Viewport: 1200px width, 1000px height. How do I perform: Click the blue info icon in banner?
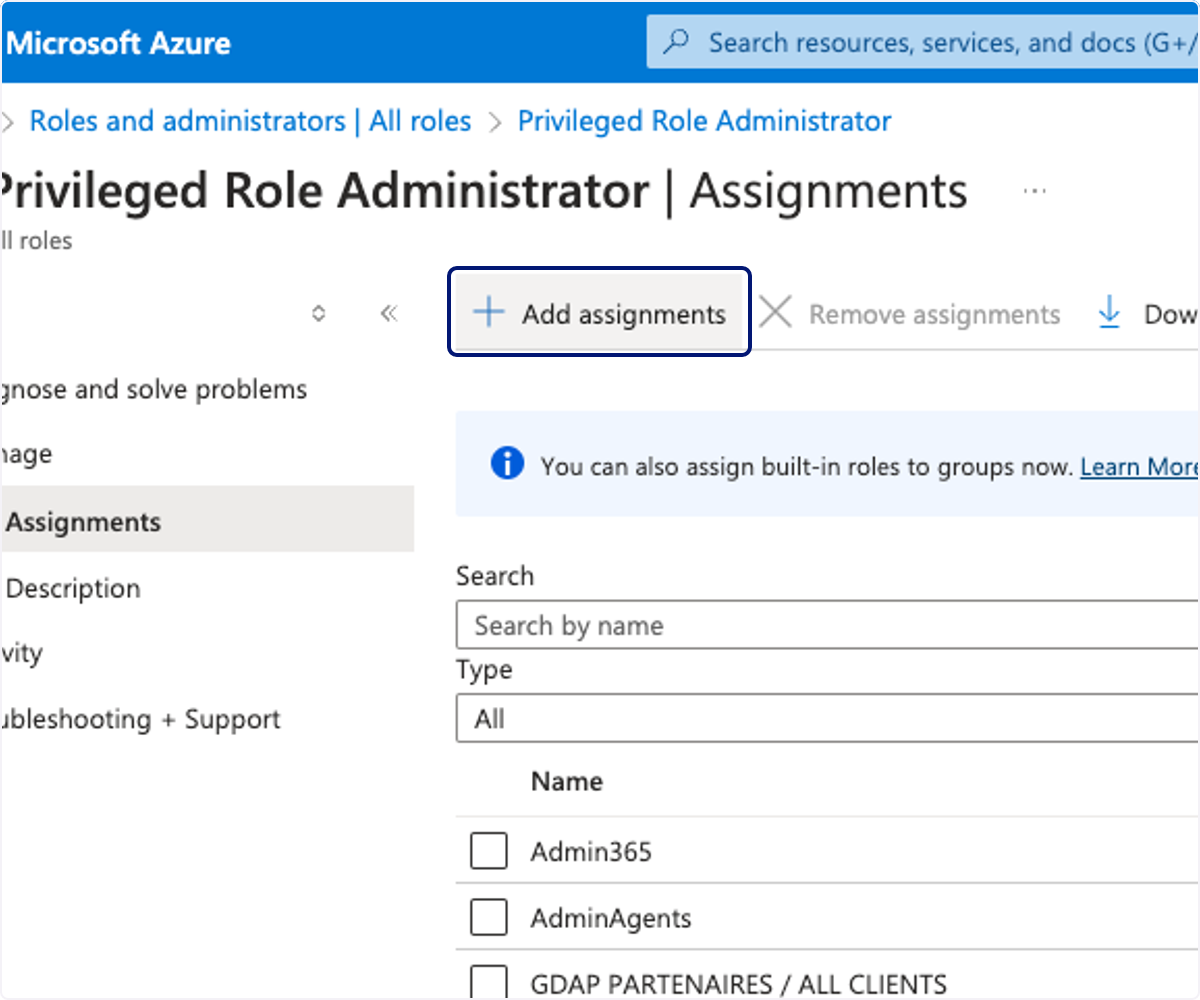(507, 464)
